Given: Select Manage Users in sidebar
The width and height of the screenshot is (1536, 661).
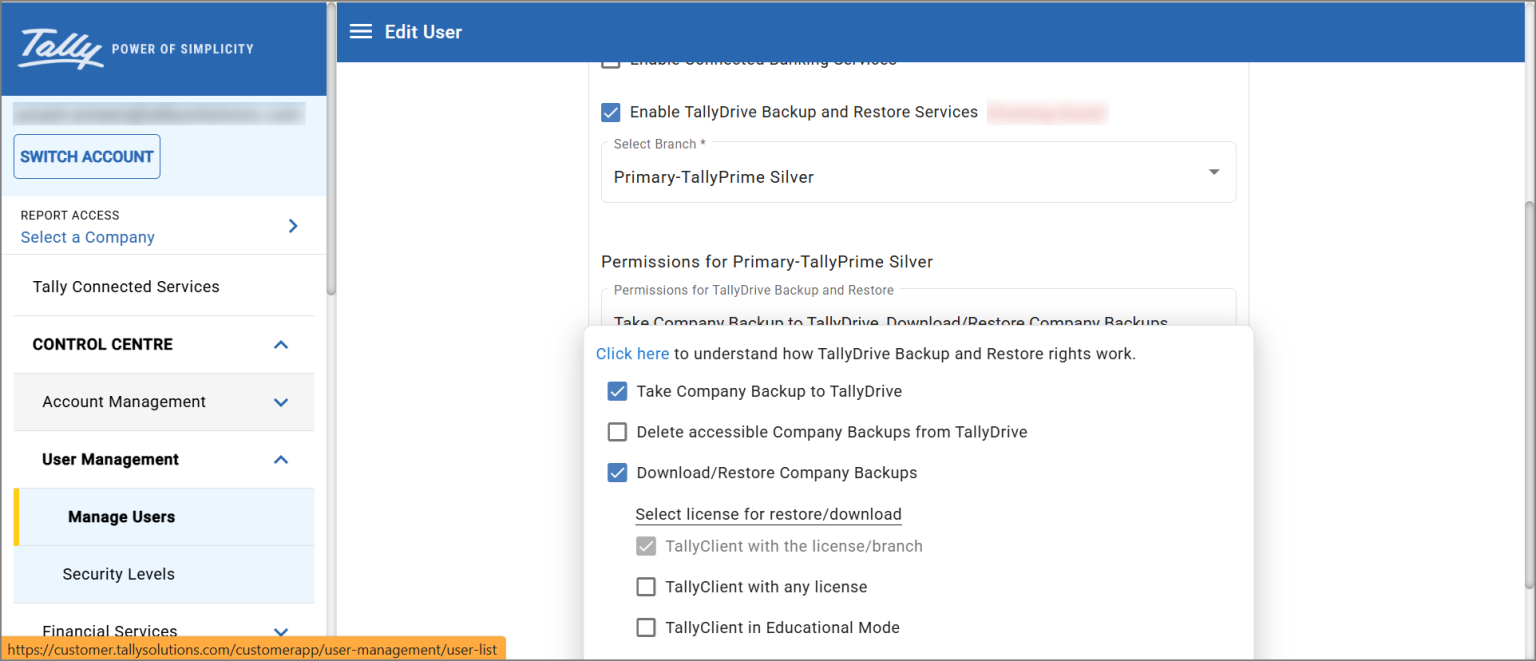Looking at the screenshot, I should click(164, 517).
